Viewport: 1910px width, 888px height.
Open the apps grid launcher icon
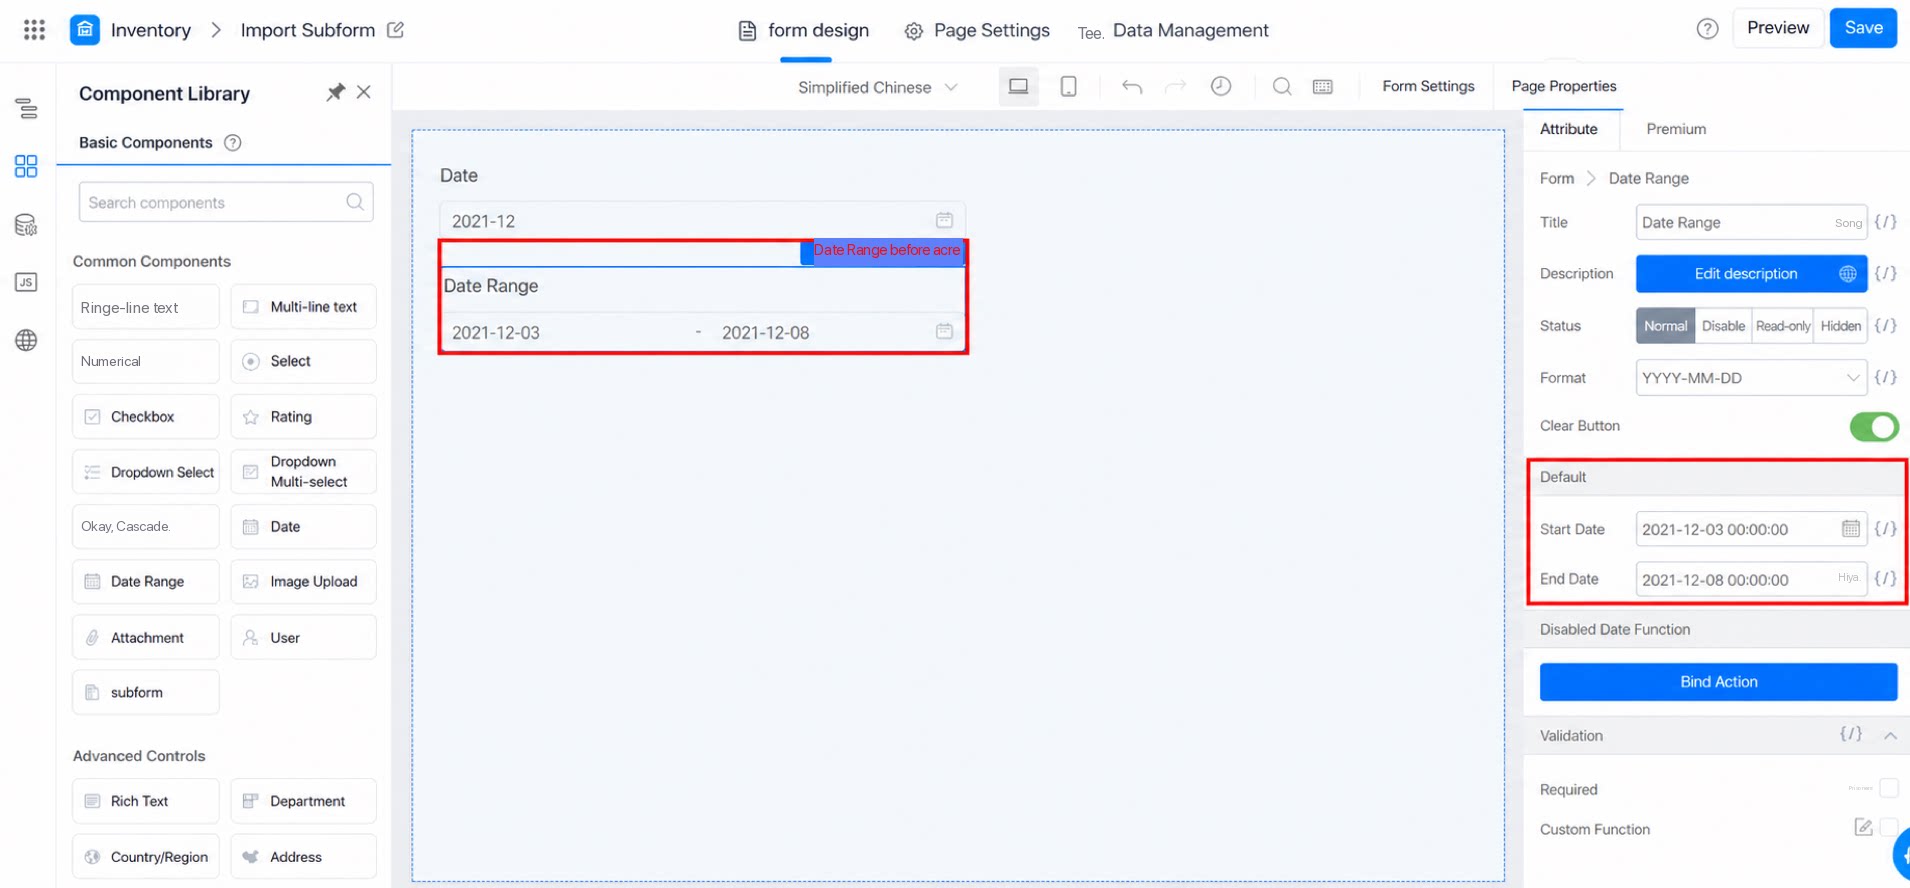tap(34, 30)
